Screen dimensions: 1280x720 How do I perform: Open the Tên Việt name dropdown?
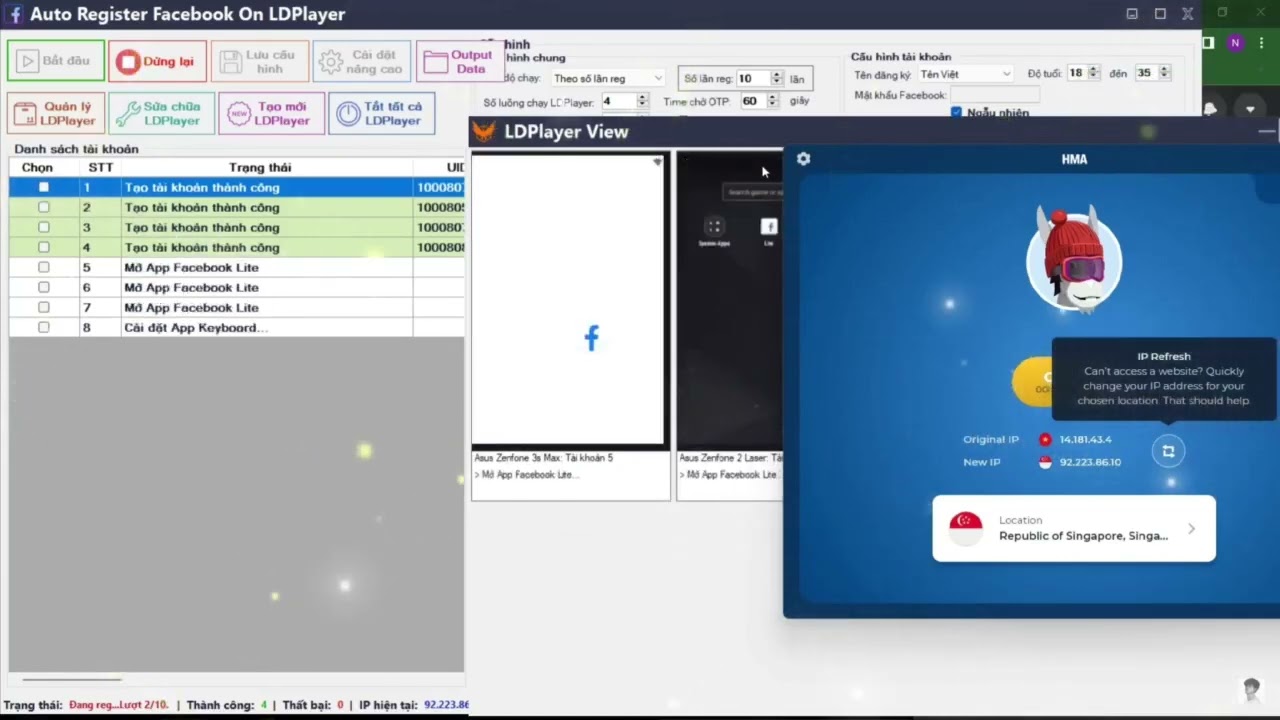pos(965,73)
